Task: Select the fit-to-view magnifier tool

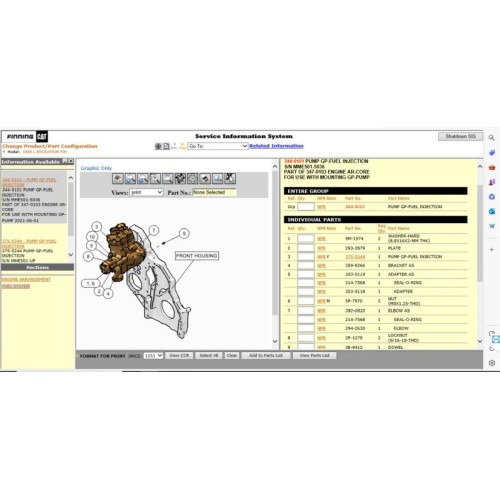Action: [x=168, y=179]
